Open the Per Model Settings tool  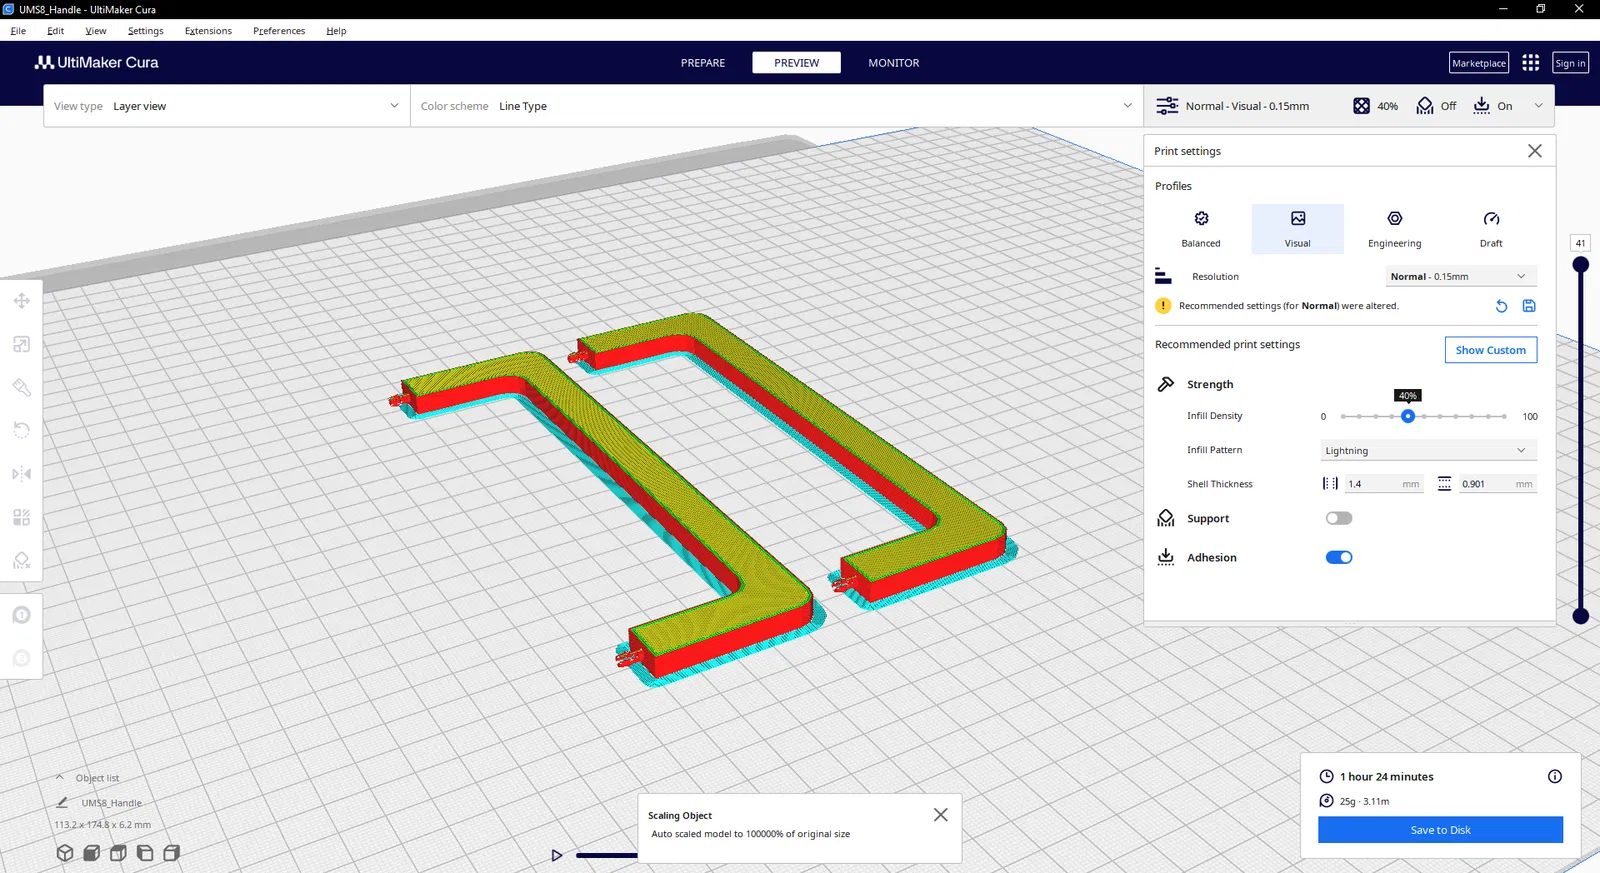pyautogui.click(x=21, y=517)
